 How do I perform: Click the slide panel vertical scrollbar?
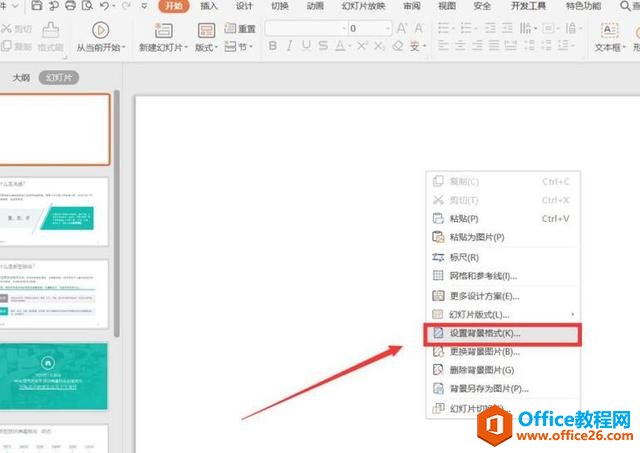pyautogui.click(x=117, y=213)
